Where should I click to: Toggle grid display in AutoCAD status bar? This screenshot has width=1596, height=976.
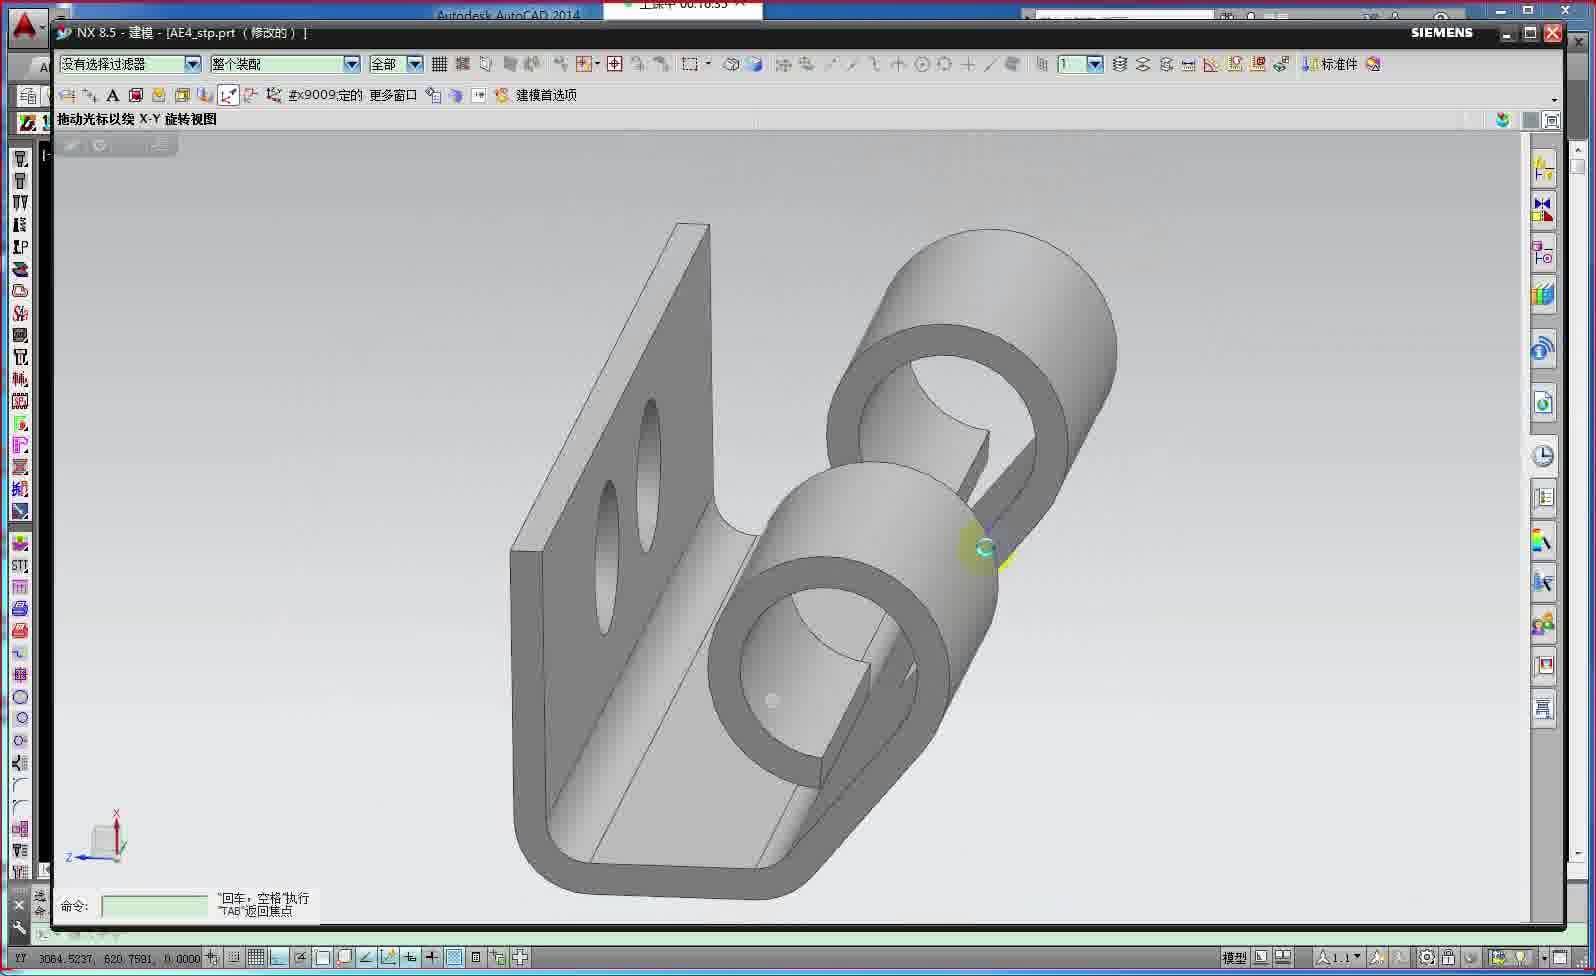(255, 957)
